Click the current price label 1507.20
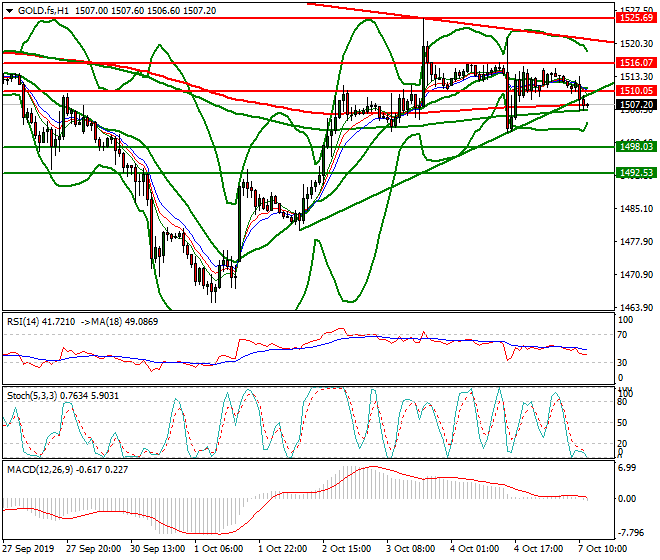 point(636,104)
